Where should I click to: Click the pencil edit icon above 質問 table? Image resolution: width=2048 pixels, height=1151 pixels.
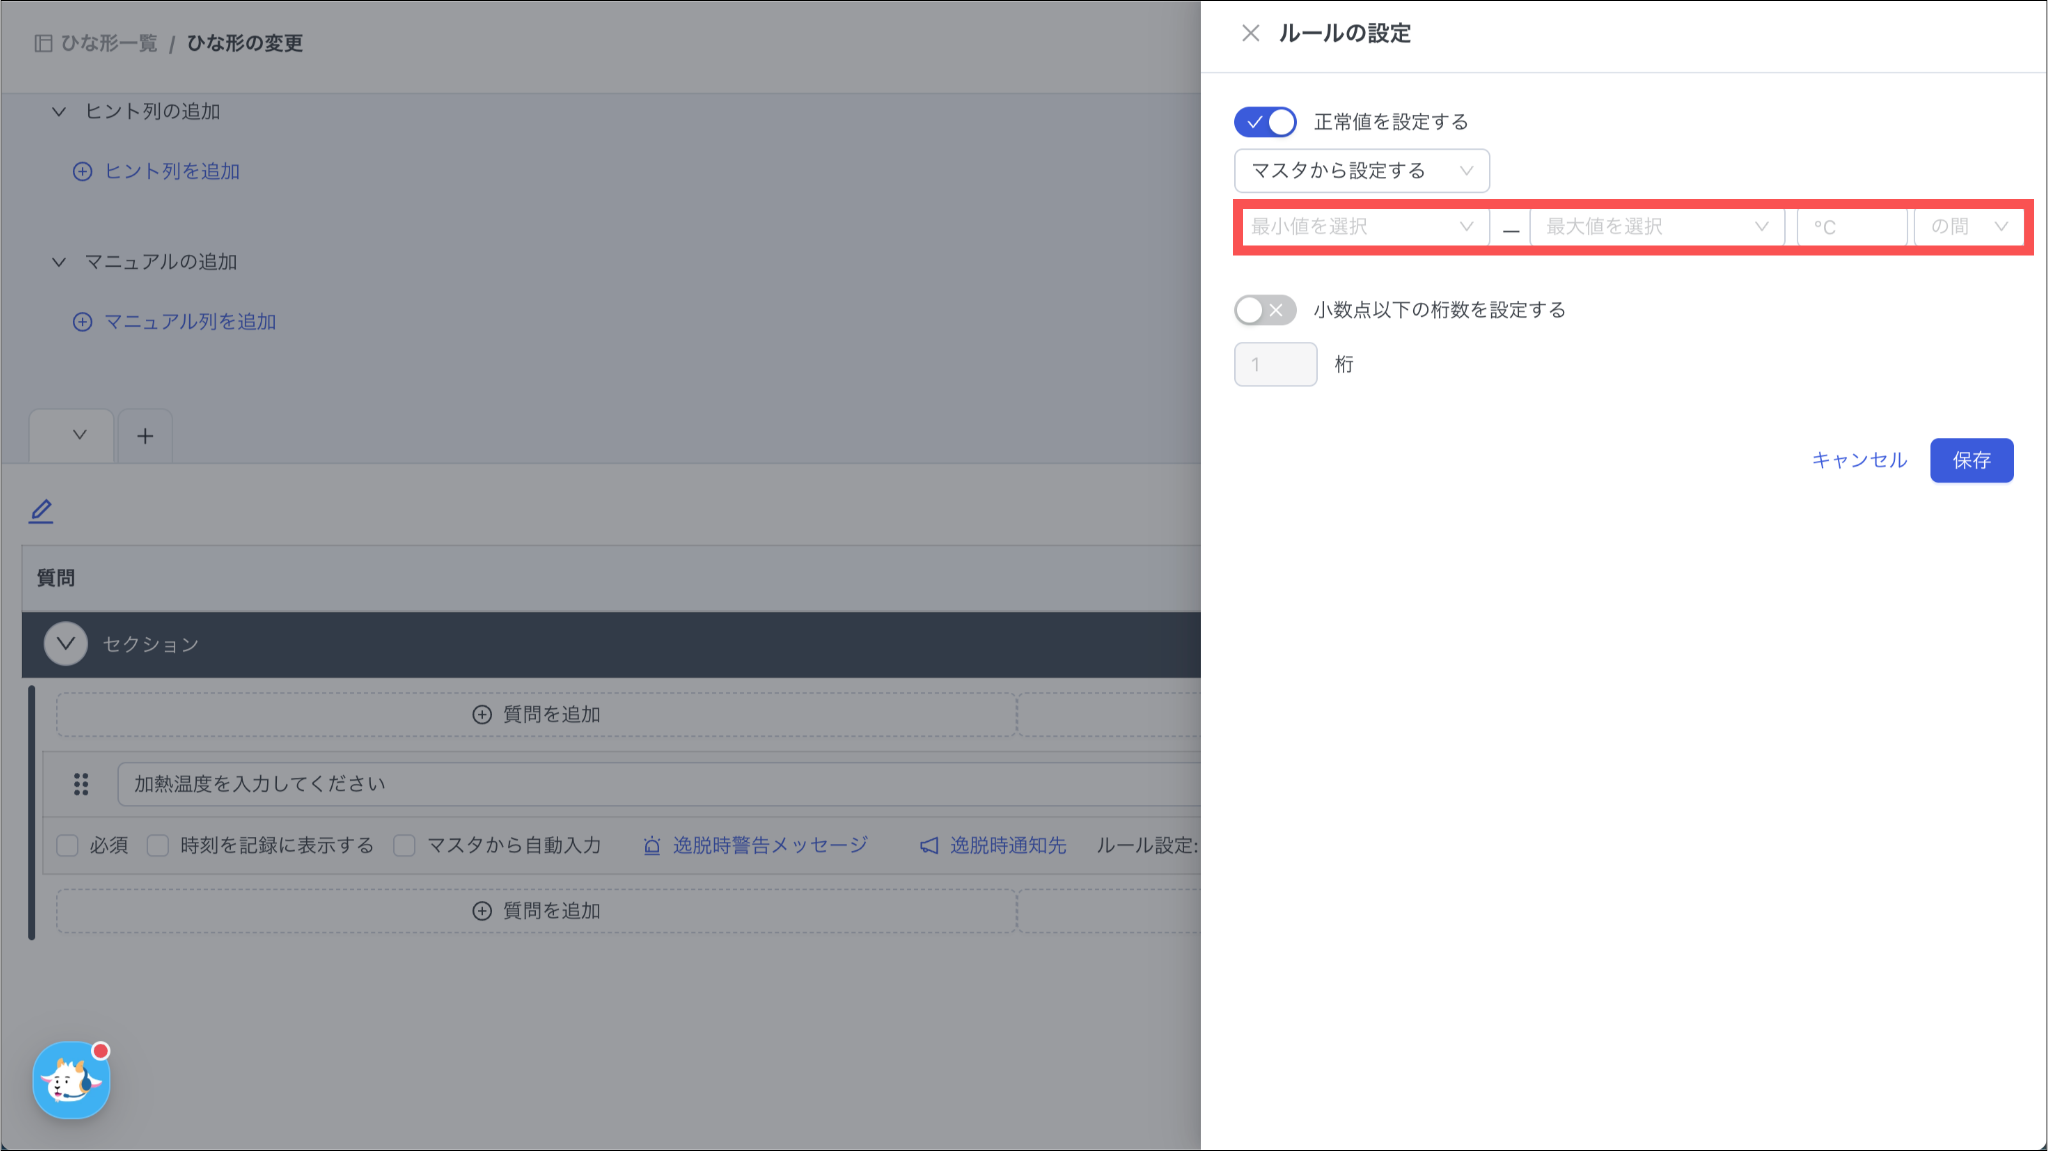tap(41, 511)
